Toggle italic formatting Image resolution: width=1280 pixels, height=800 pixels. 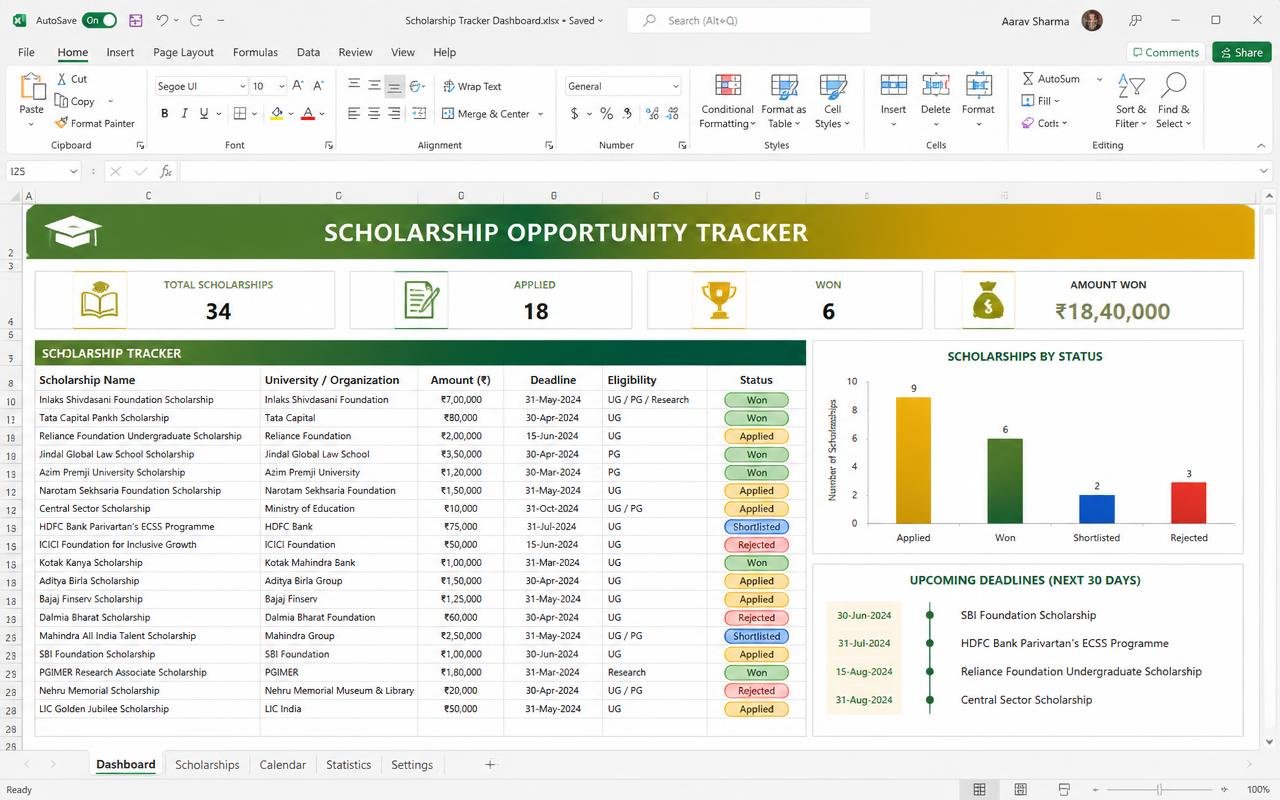pyautogui.click(x=186, y=114)
